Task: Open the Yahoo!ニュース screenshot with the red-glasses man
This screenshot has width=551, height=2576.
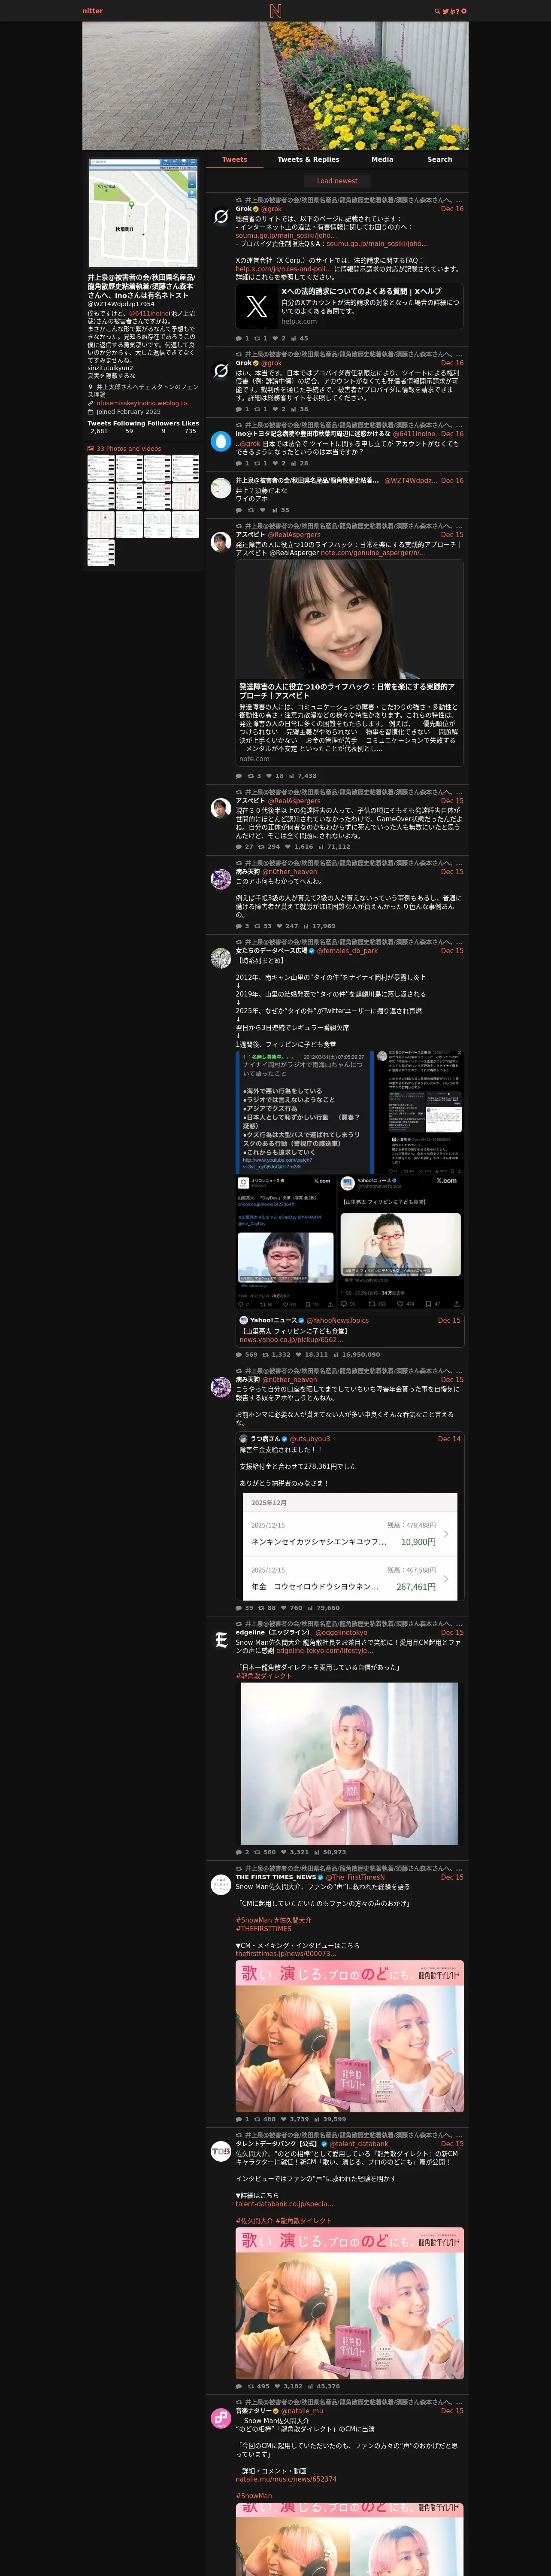Action: tap(401, 1241)
